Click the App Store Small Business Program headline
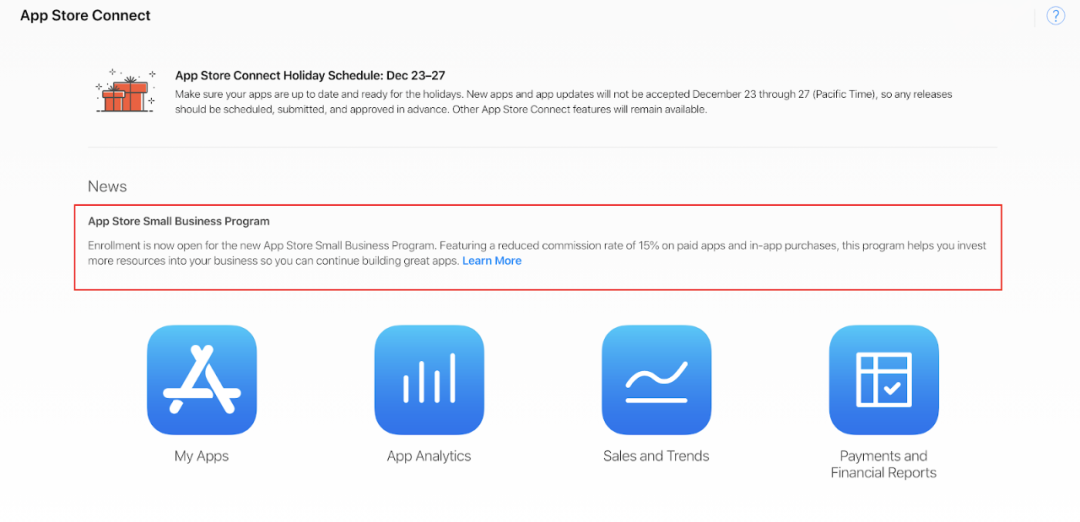This screenshot has width=1080, height=522. coord(178,222)
